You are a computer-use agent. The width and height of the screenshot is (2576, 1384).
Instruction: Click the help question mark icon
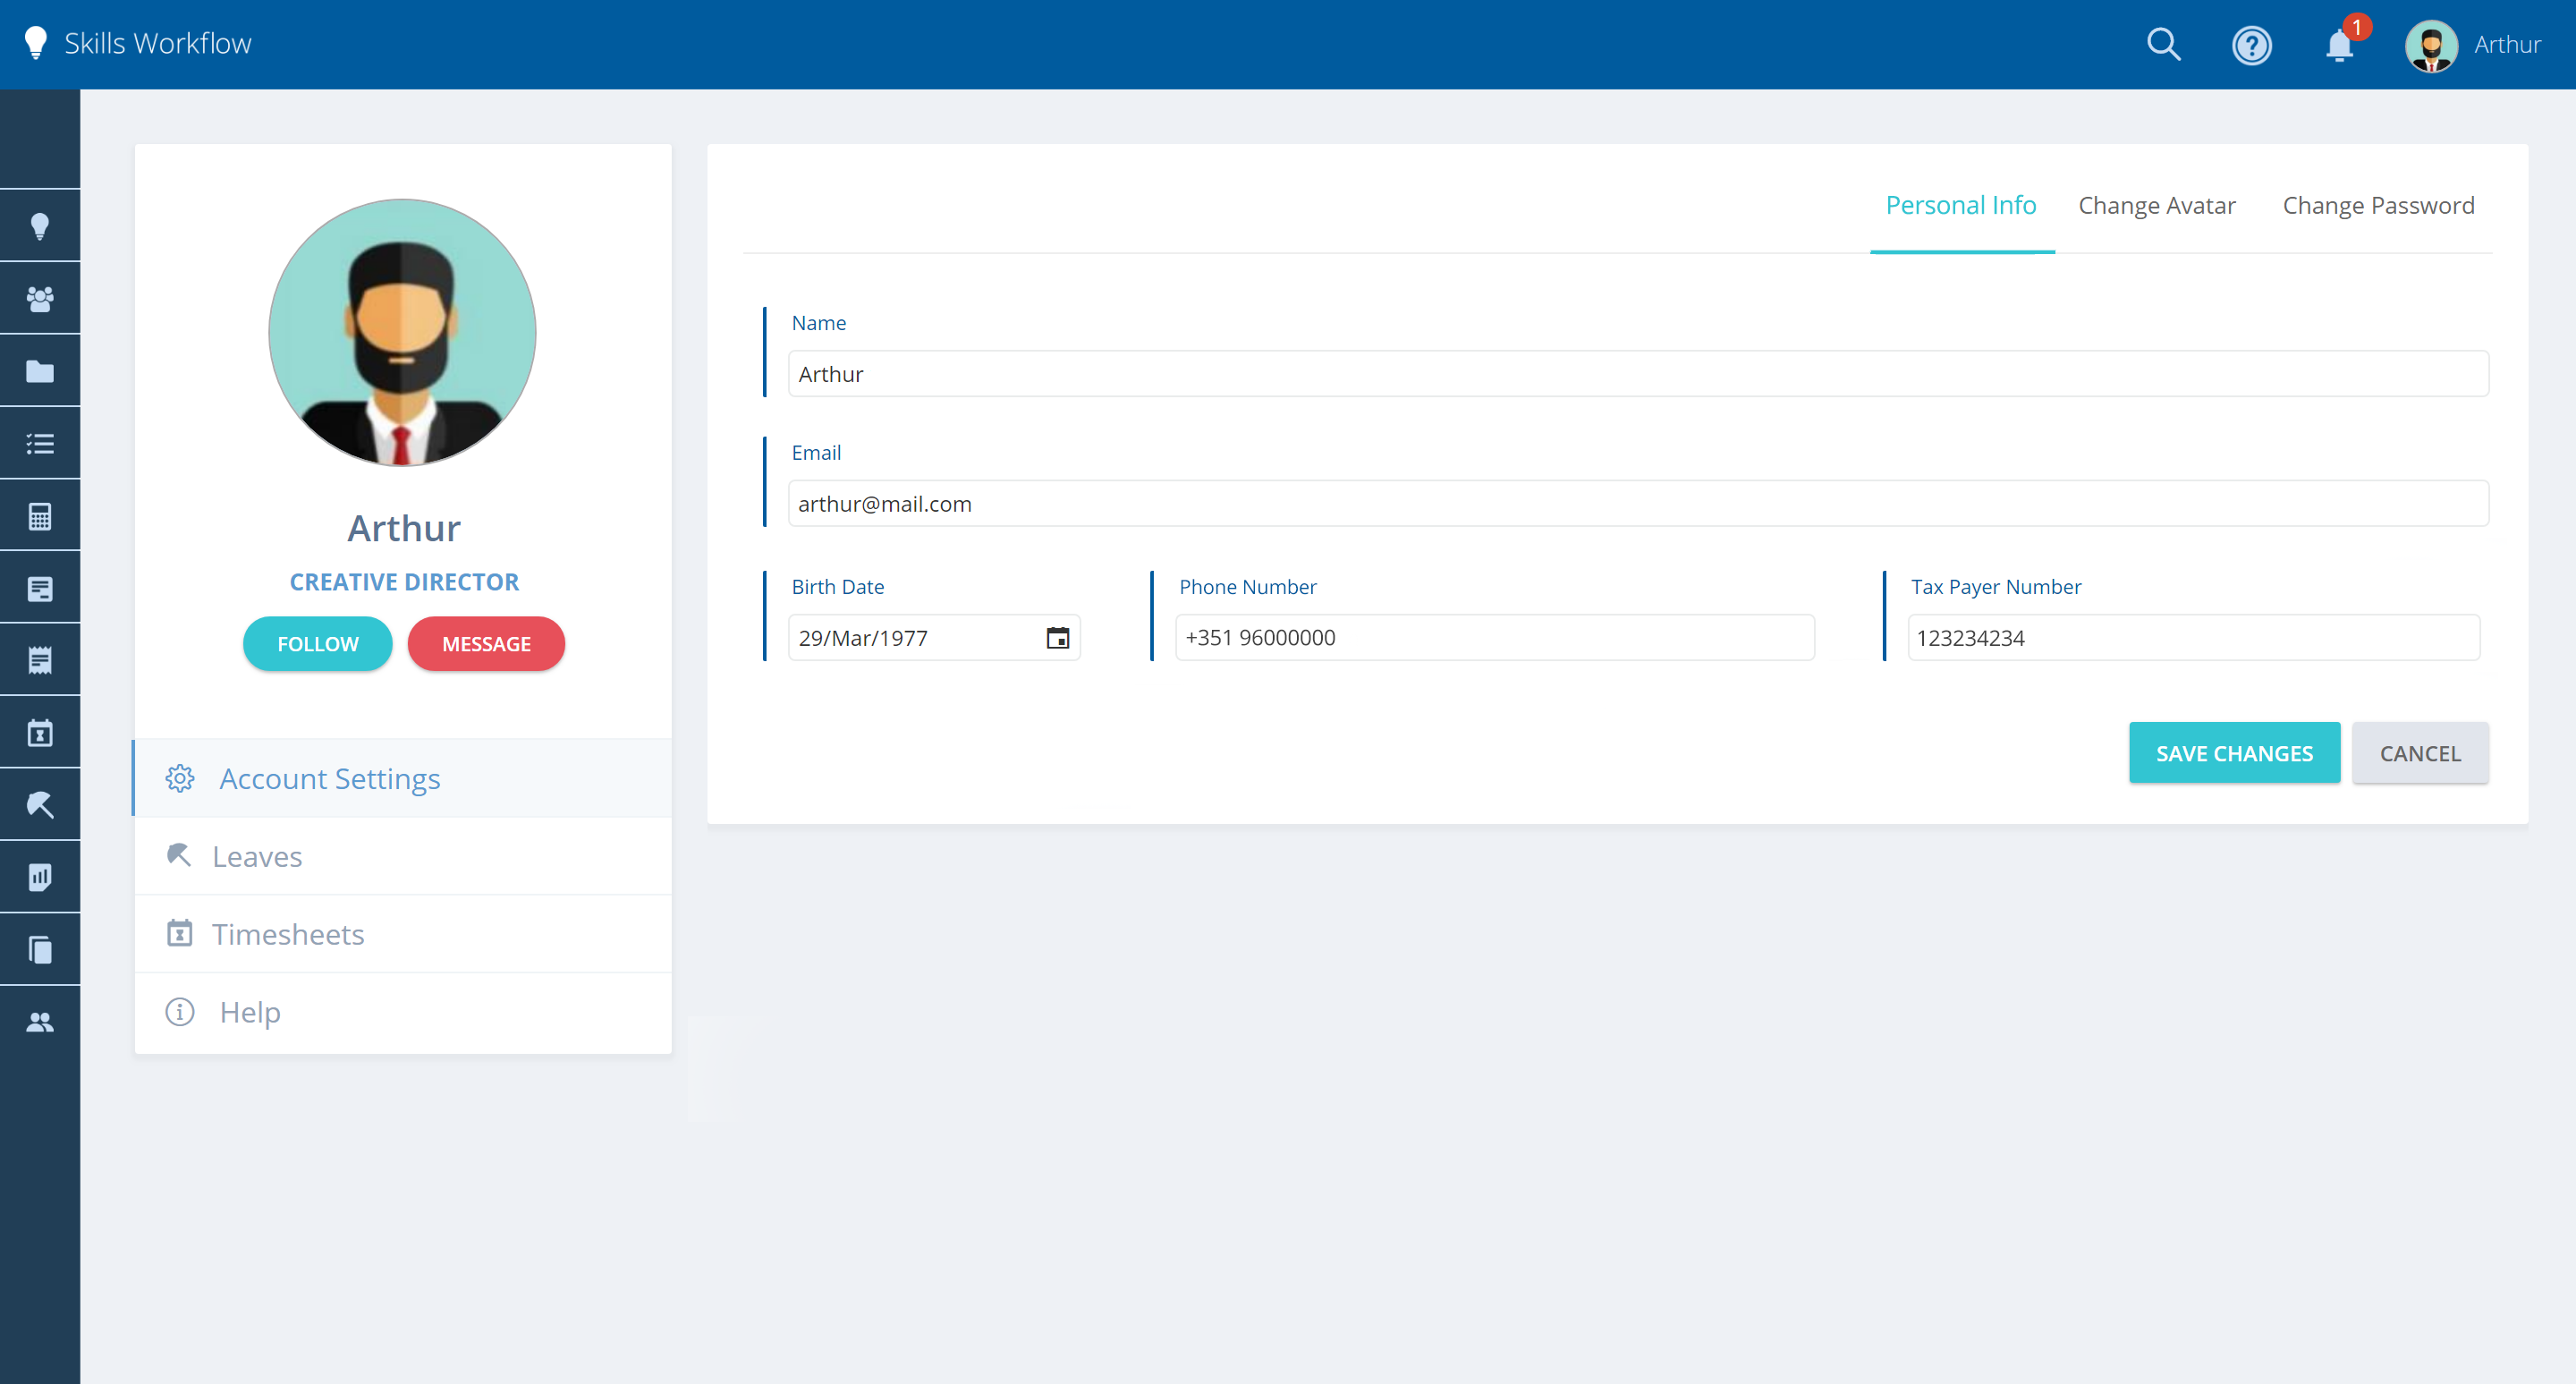2251,45
